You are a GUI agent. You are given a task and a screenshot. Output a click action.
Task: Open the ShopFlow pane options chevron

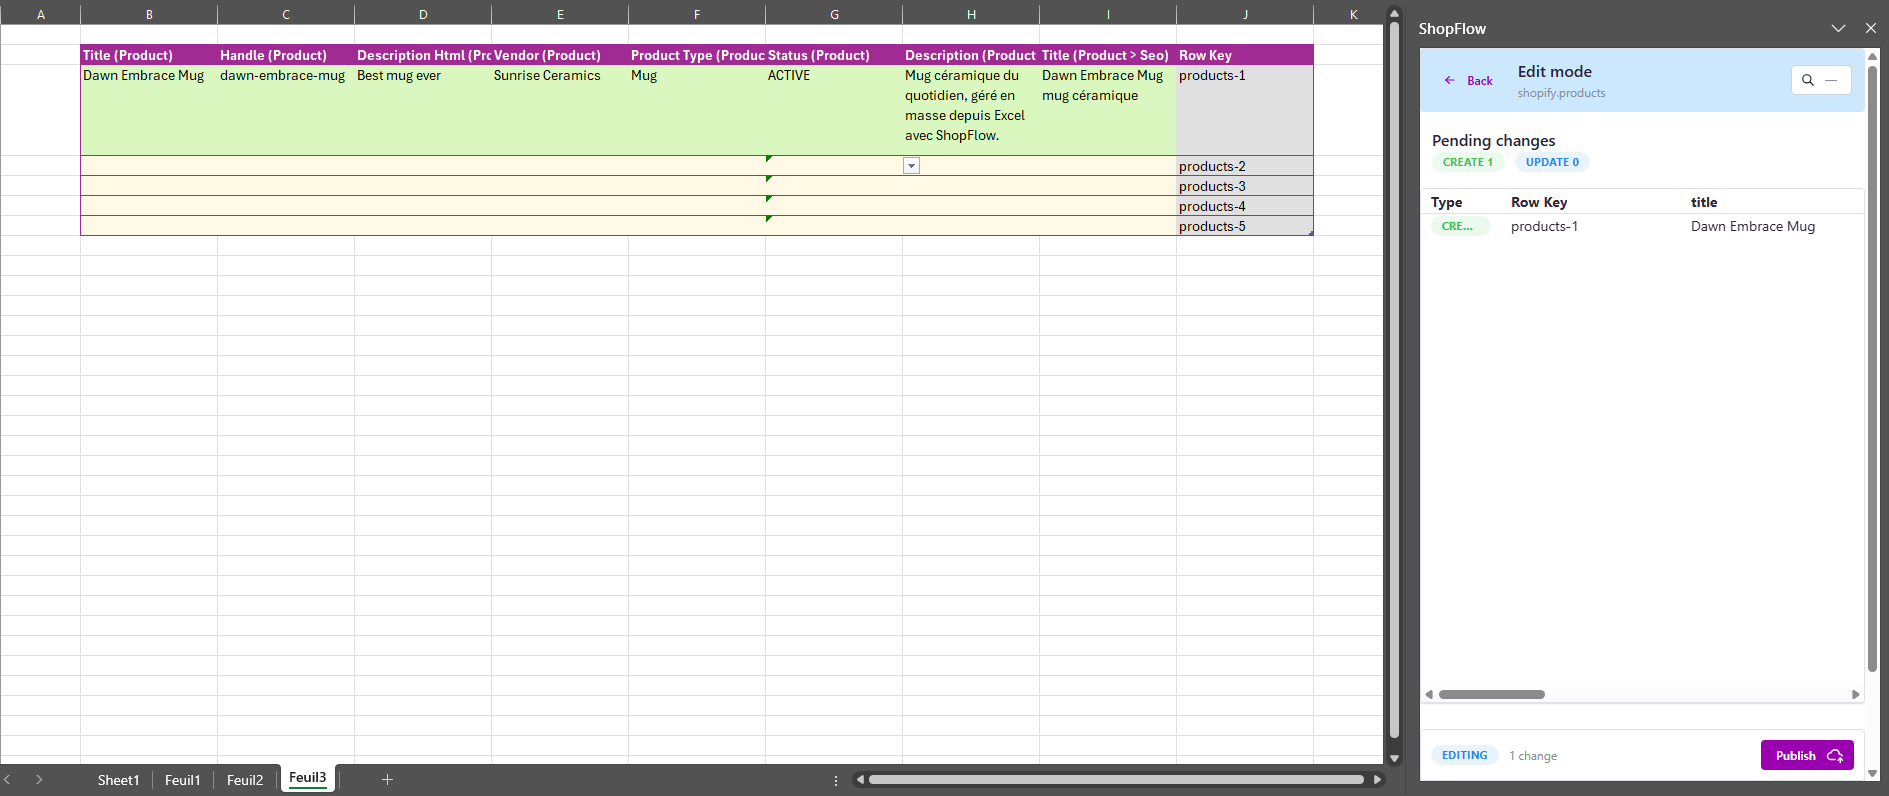click(1838, 28)
